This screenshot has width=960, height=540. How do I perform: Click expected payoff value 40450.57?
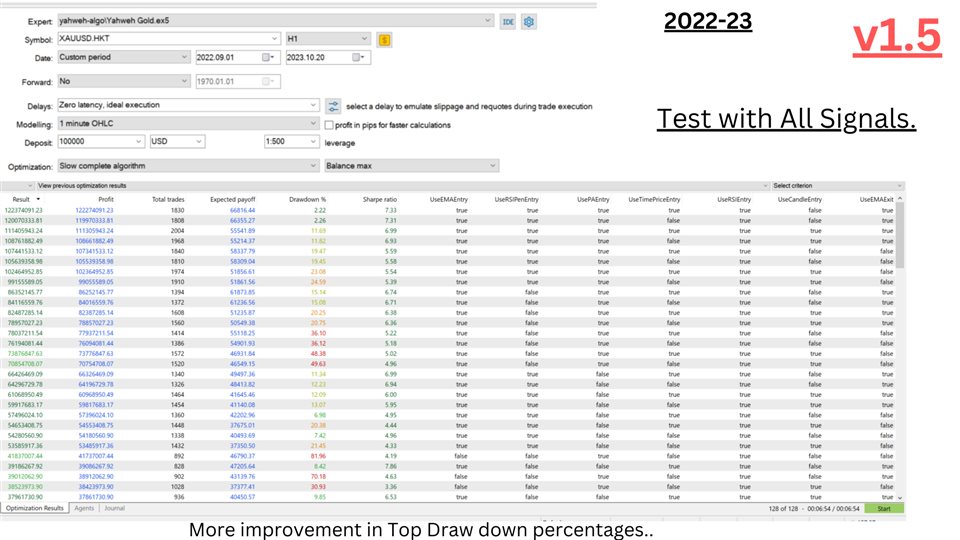pos(242,497)
